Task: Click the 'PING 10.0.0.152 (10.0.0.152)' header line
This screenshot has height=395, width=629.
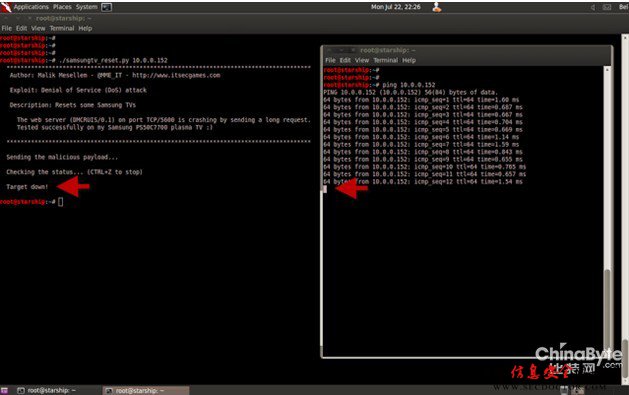Action: tap(410, 92)
